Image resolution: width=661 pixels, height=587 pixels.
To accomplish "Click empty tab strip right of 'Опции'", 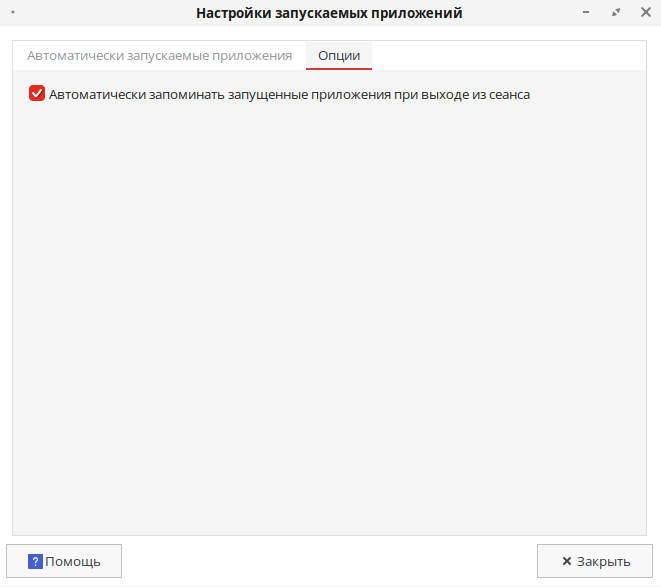I will click(510, 55).
